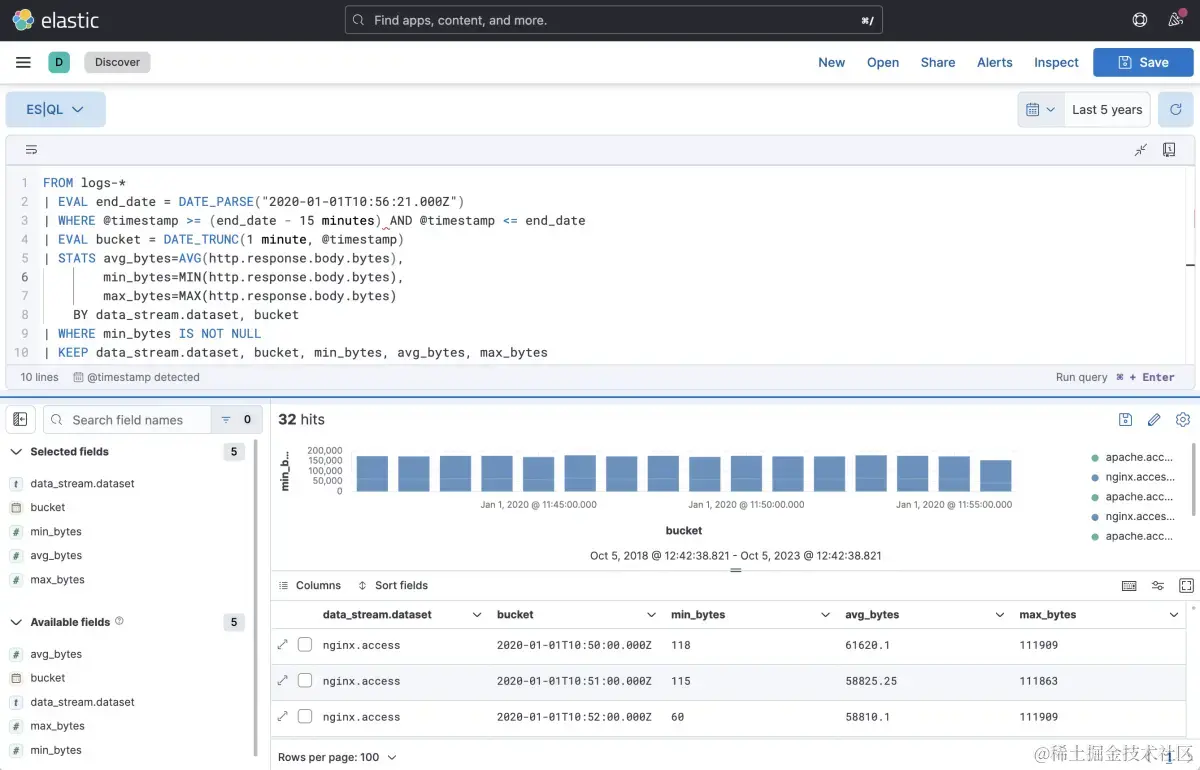Click max_bytes cell 111863

1039,681
